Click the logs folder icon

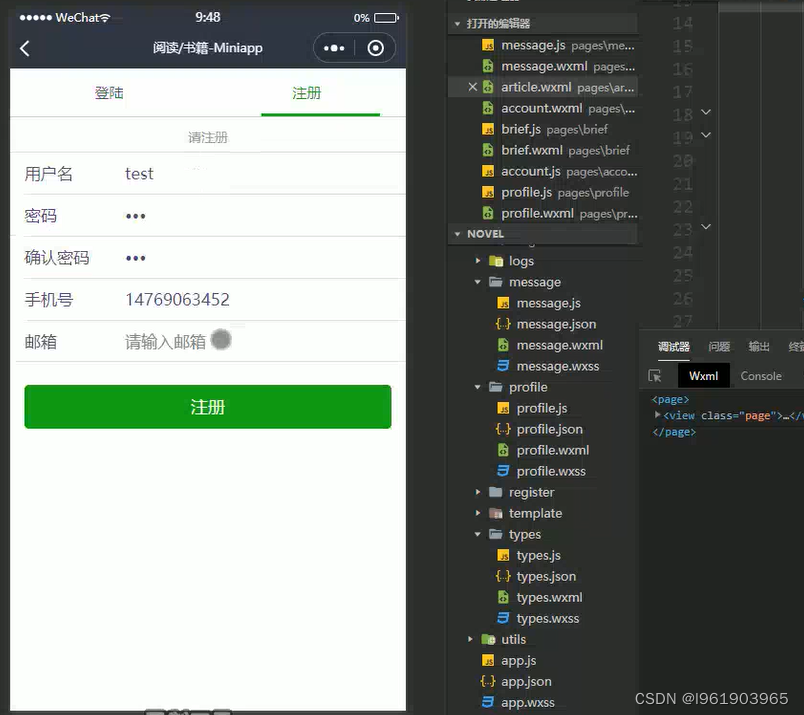[496, 261]
